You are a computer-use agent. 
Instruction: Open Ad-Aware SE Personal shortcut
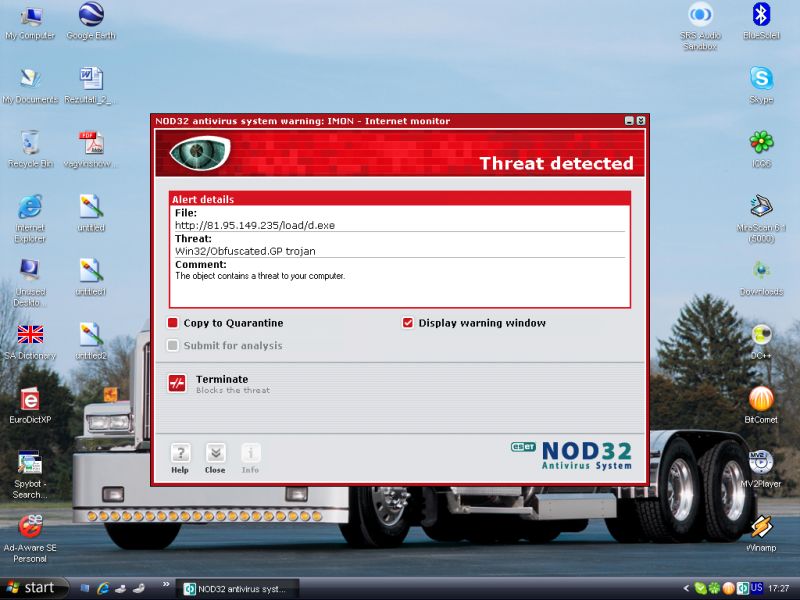click(30, 526)
